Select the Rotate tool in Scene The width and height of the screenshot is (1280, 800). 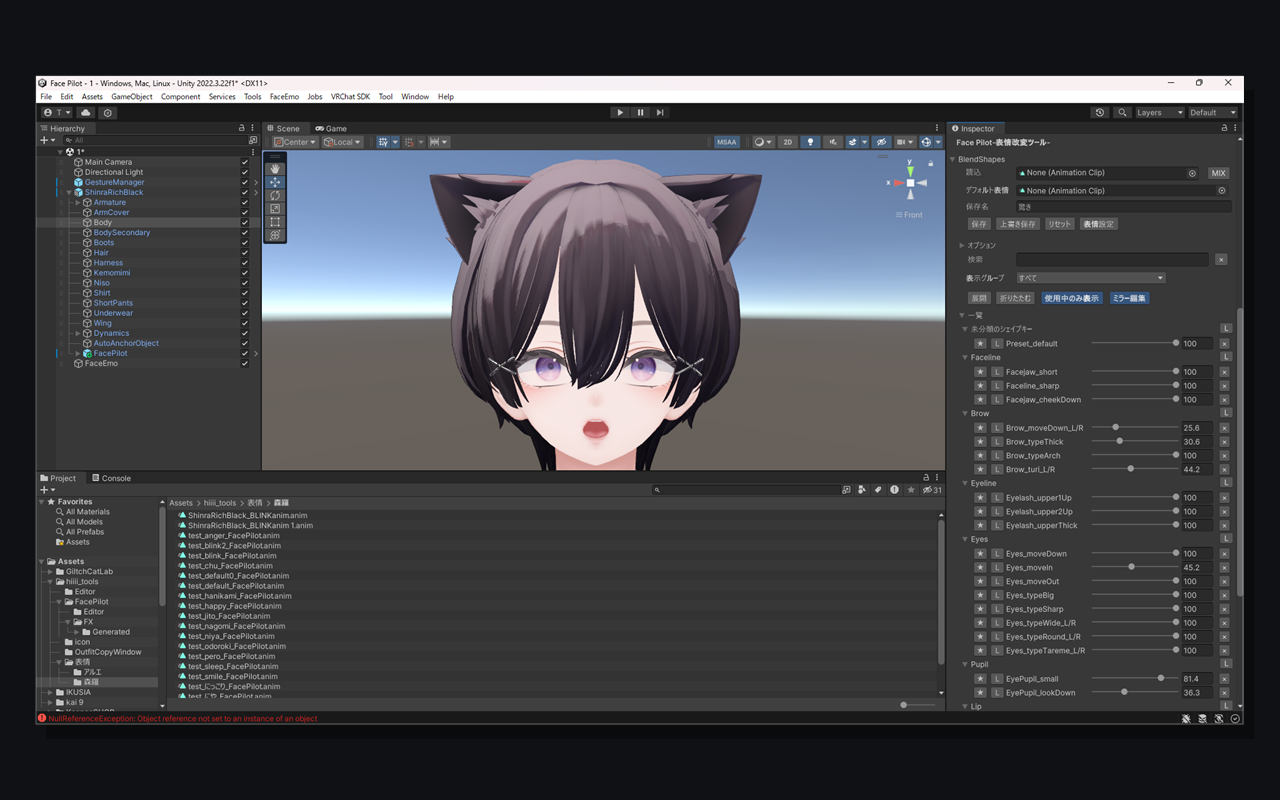275,195
